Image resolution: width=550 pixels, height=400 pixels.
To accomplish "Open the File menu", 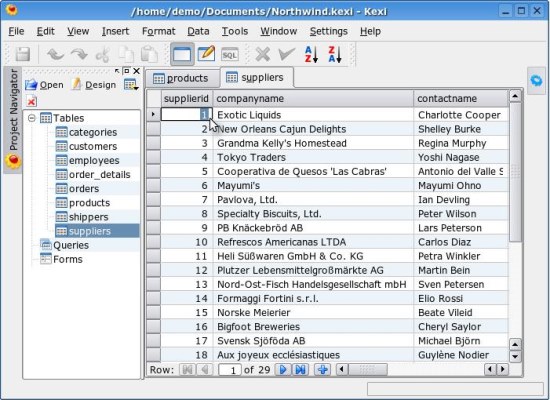I will tap(16, 31).
